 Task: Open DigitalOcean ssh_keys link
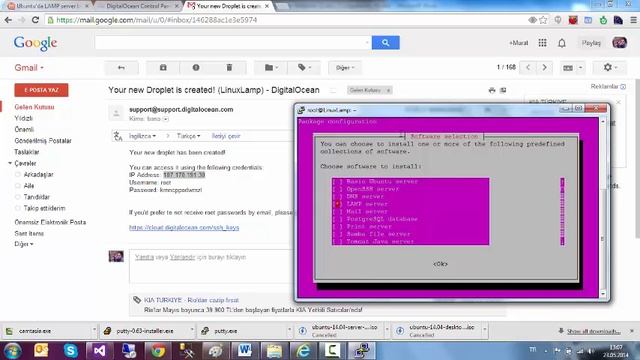tap(184, 227)
